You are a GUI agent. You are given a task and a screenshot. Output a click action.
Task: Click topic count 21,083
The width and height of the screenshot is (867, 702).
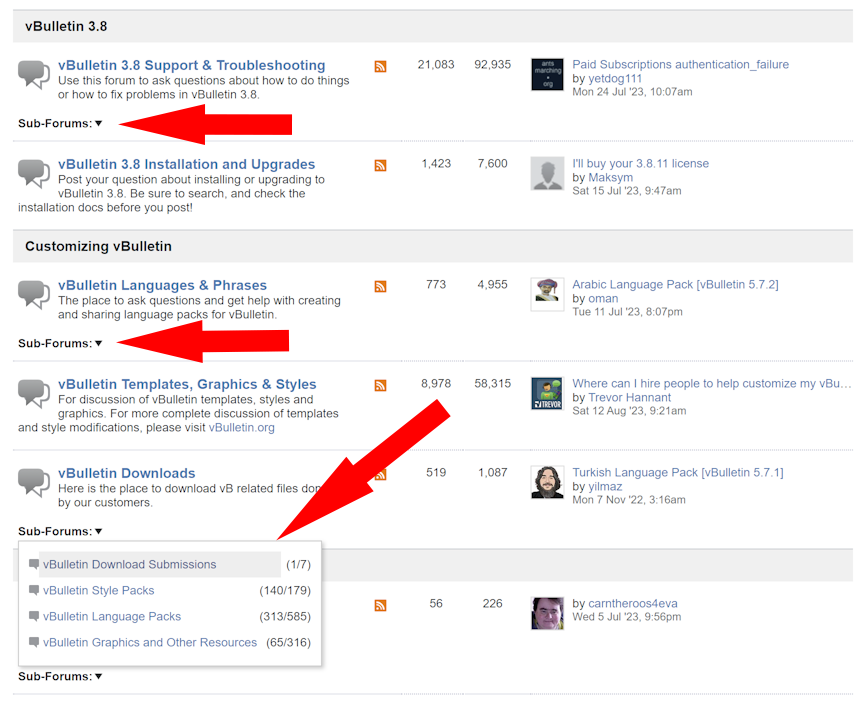[436, 64]
